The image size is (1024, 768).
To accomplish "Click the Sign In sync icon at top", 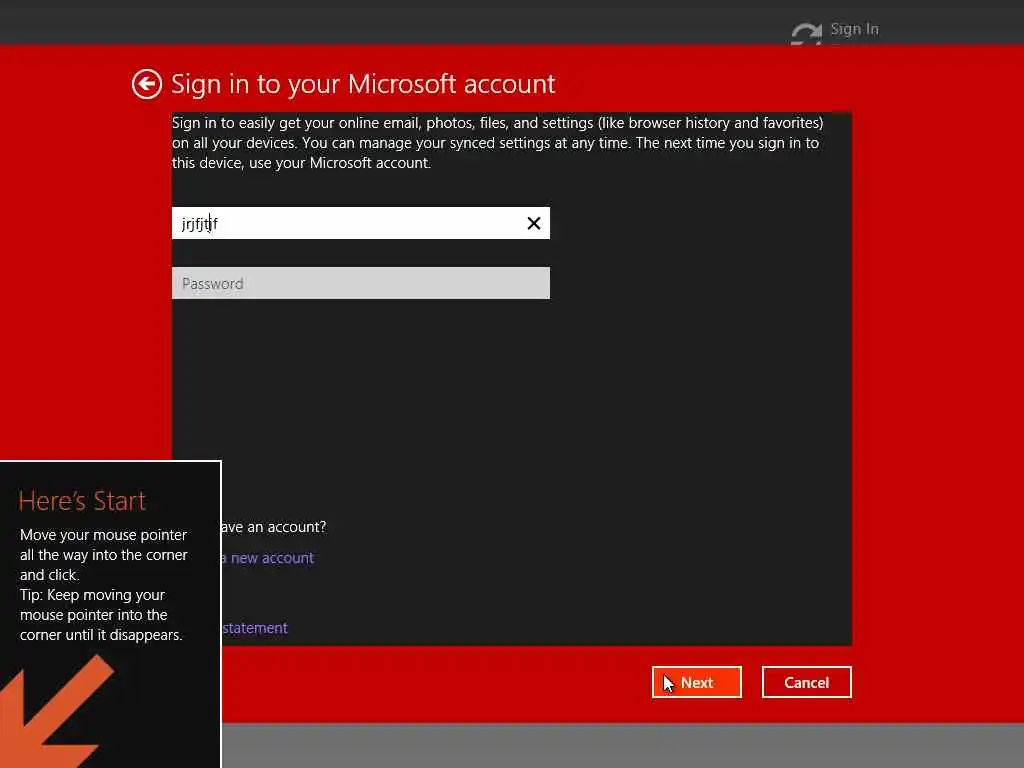I will click(807, 33).
